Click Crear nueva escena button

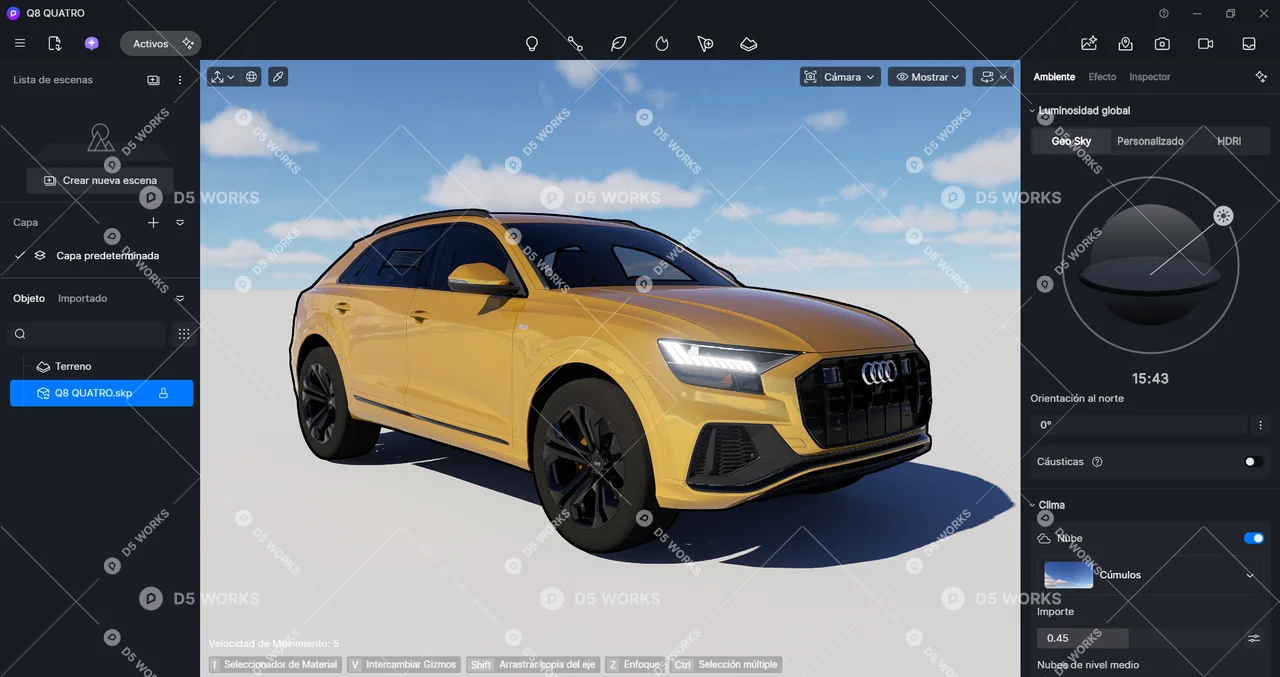pos(100,181)
